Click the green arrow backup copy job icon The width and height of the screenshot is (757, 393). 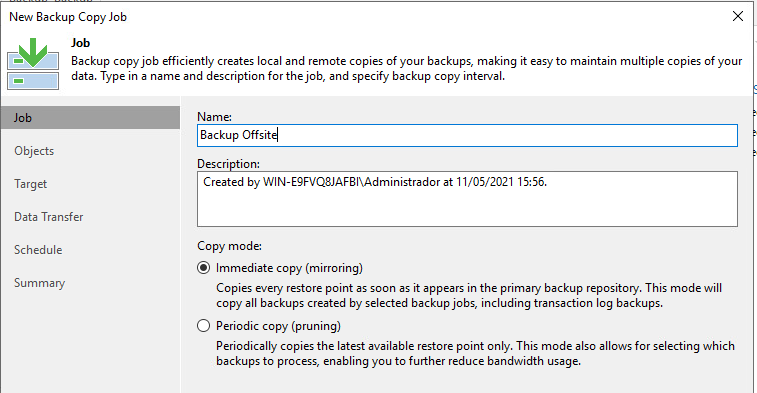tap(33, 64)
